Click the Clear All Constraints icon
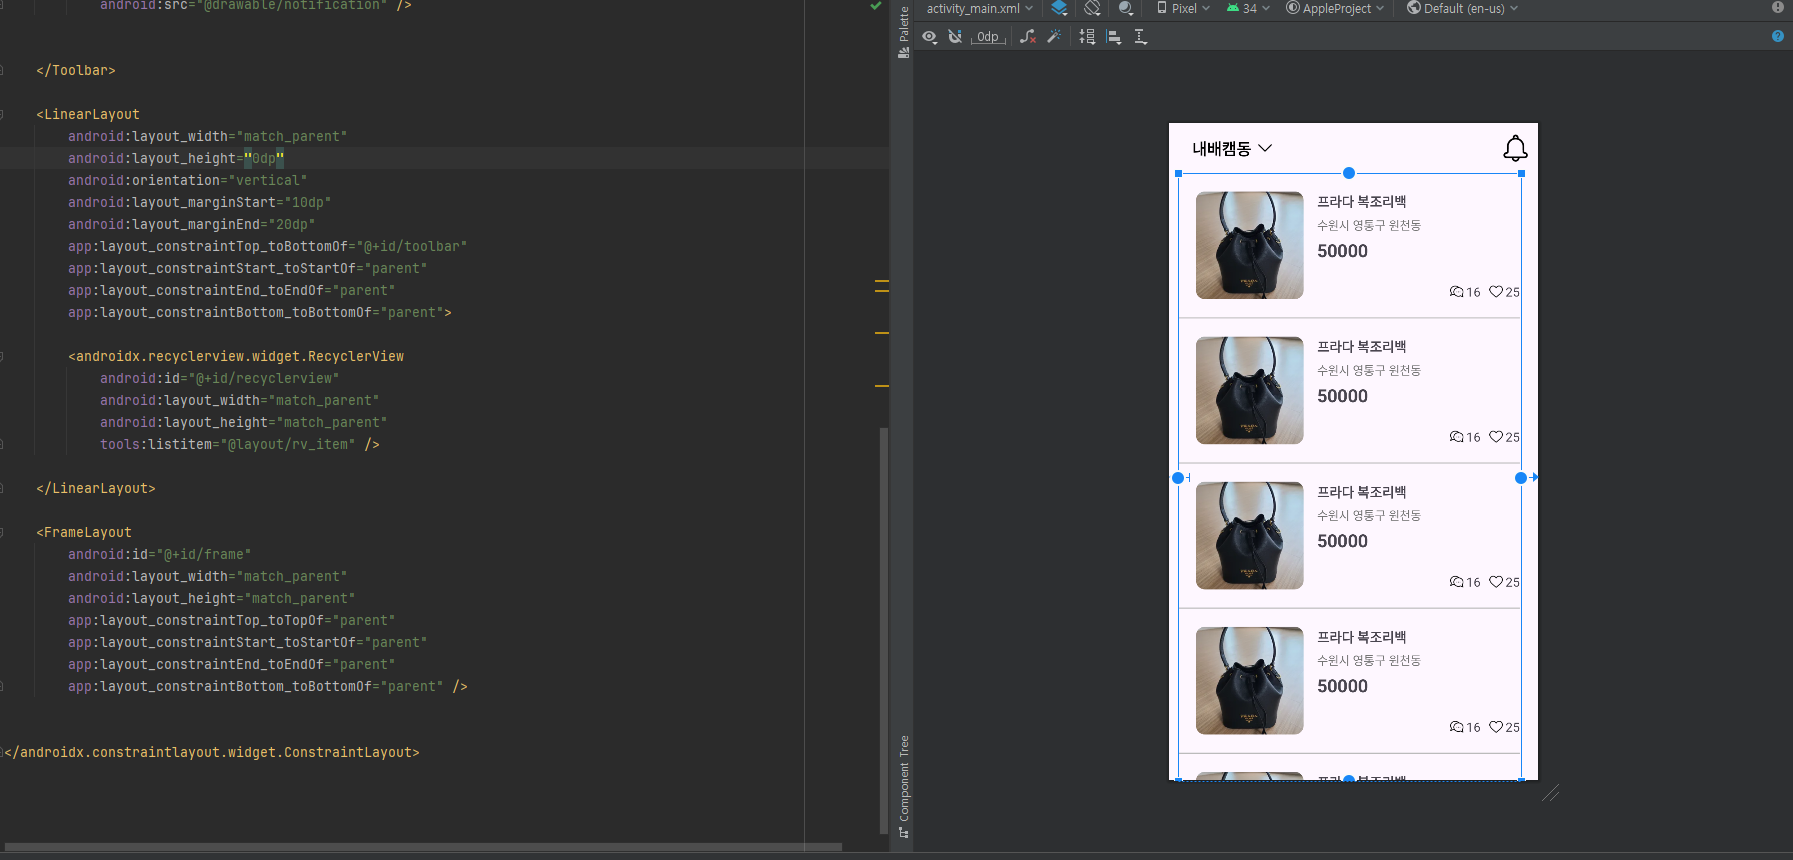The height and width of the screenshot is (860, 1793). coord(1028,37)
